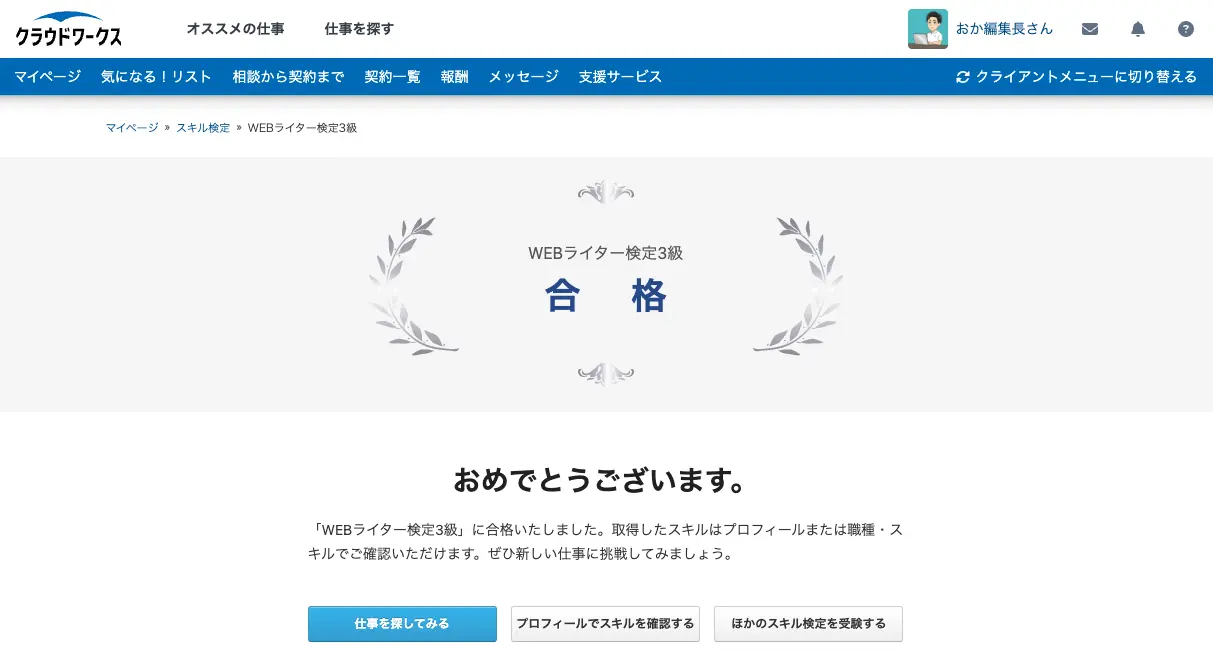Click the クラウドワークス logo

68,29
